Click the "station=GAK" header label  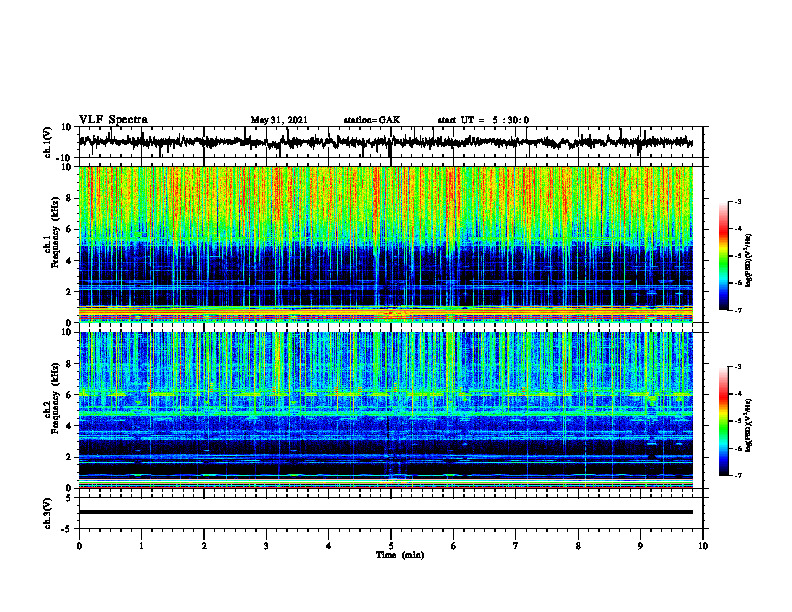pos(372,120)
